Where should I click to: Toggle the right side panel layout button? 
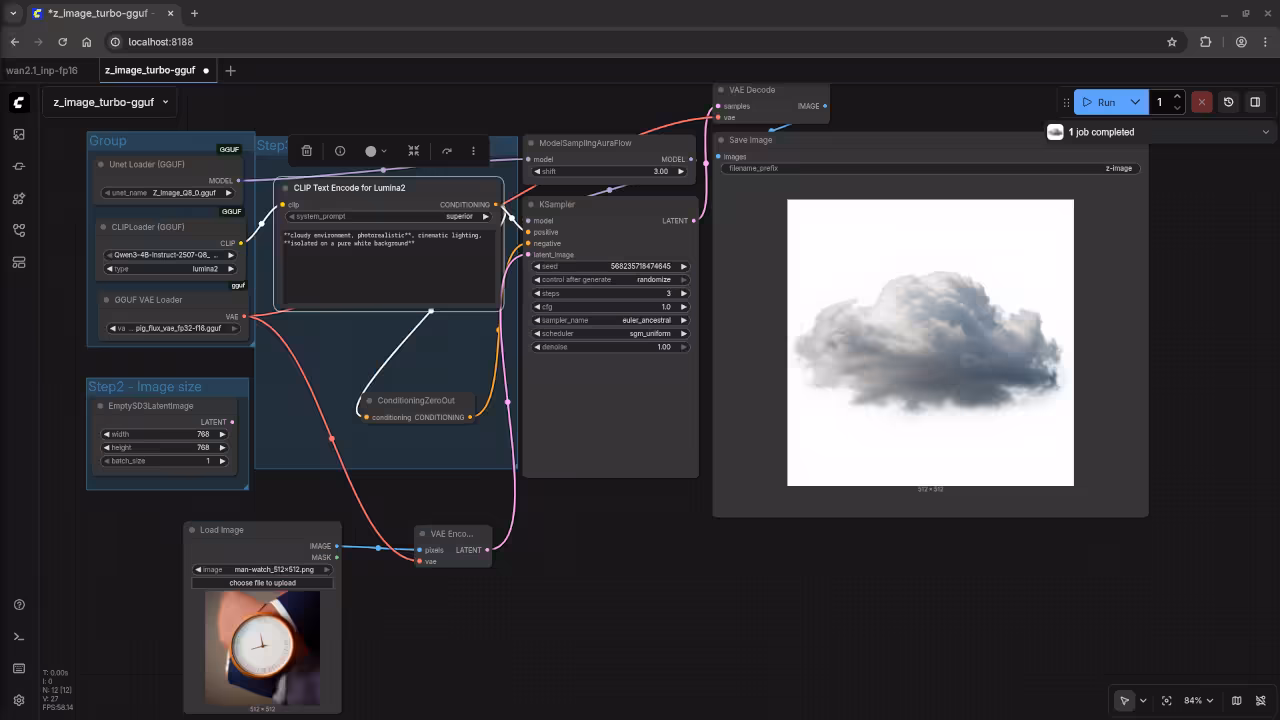pyautogui.click(x=1255, y=102)
